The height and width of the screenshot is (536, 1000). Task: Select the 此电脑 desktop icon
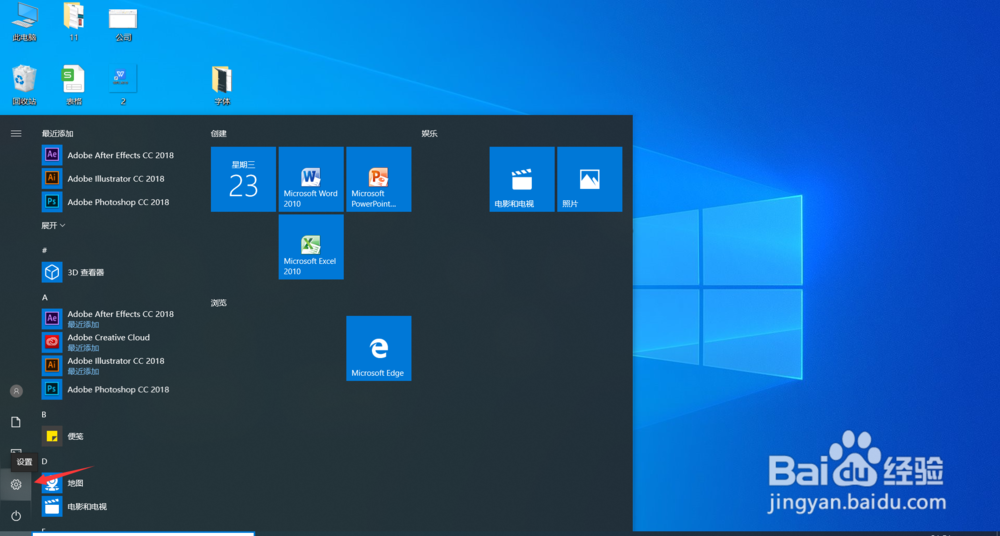click(24, 22)
